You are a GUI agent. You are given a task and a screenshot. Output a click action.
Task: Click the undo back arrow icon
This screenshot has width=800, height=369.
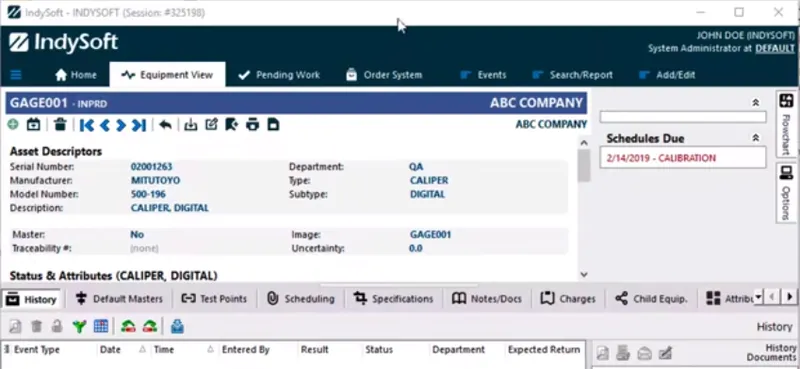point(165,125)
